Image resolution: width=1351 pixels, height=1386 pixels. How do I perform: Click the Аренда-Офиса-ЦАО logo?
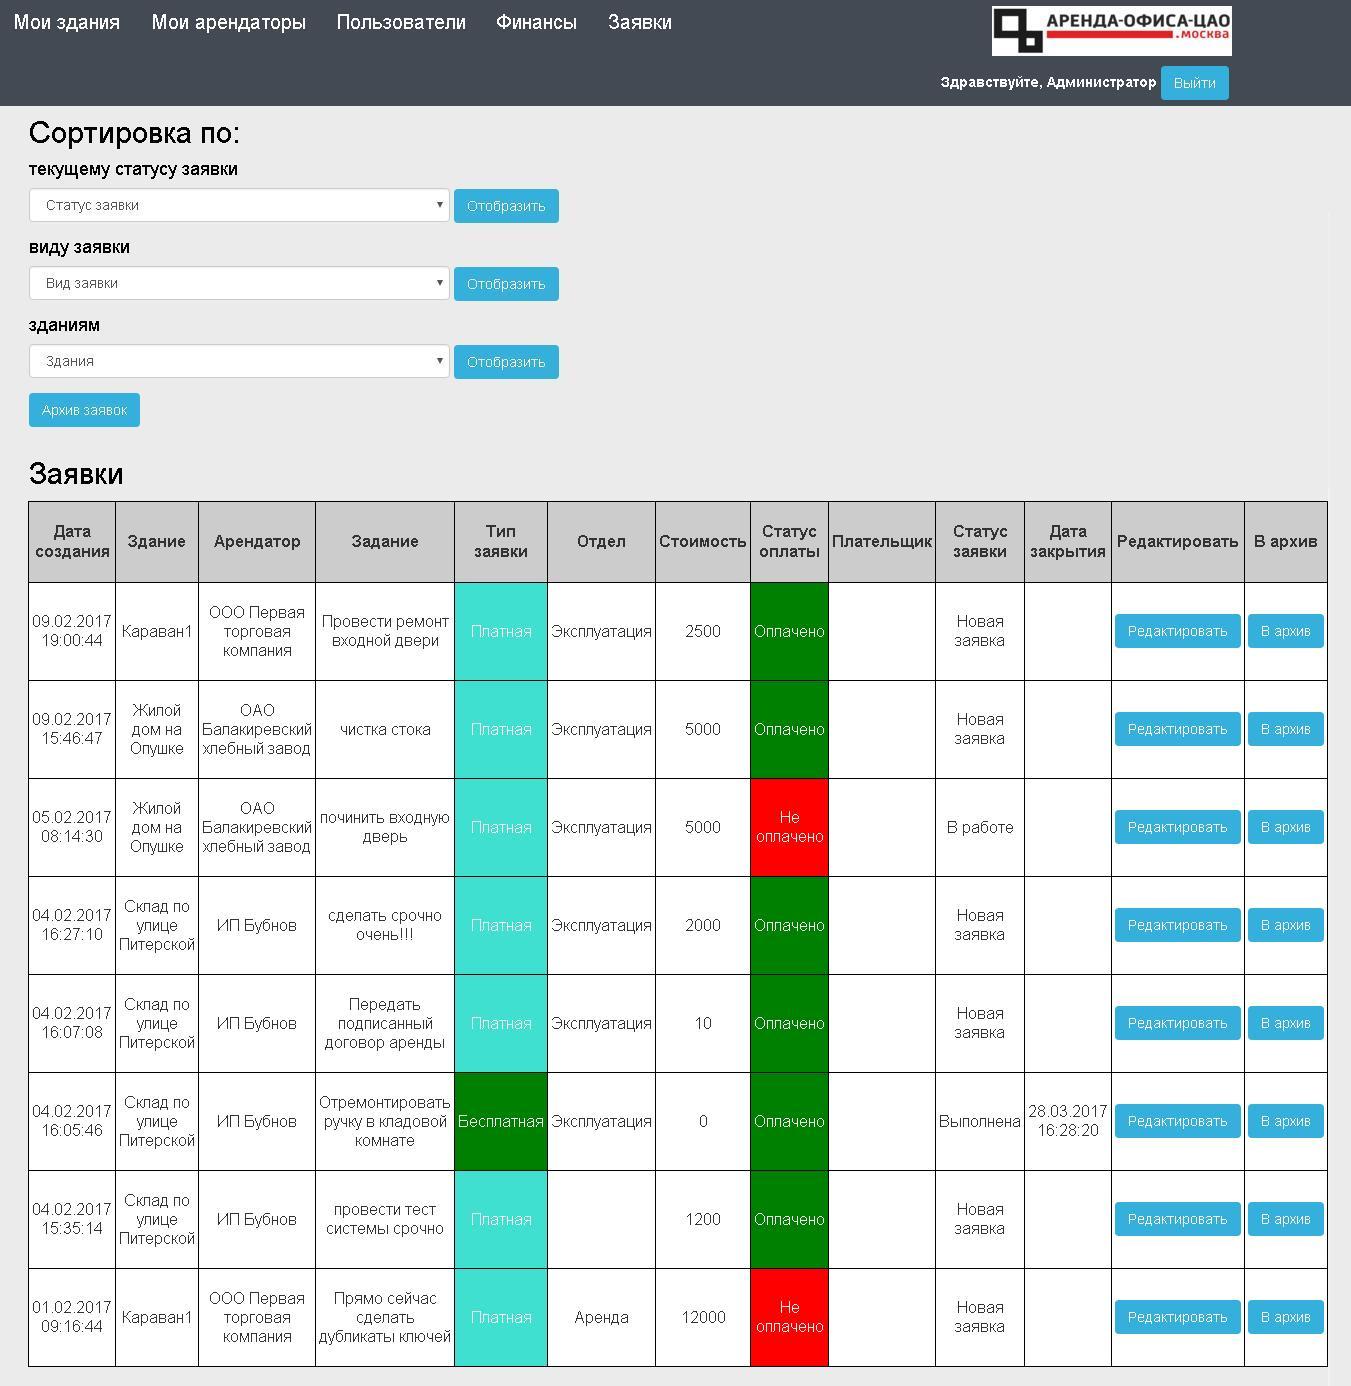tap(1111, 30)
